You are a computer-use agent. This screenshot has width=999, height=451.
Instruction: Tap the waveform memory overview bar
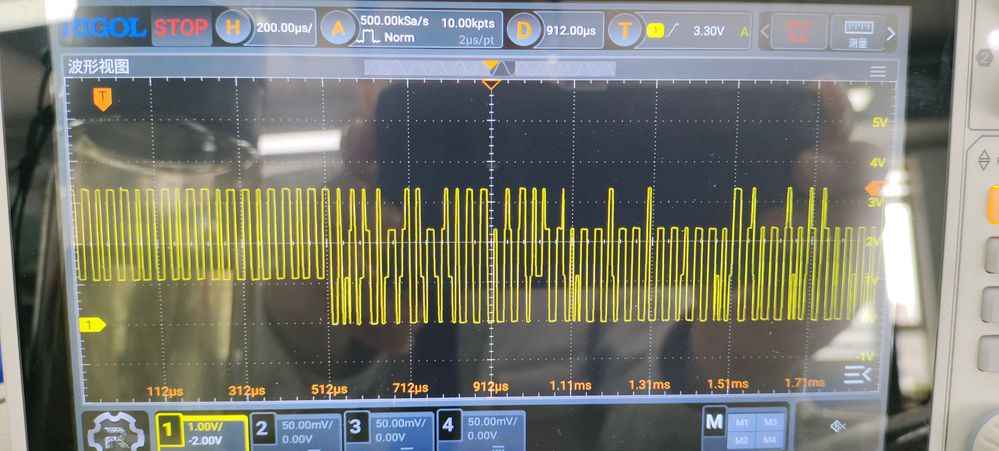coord(490,68)
